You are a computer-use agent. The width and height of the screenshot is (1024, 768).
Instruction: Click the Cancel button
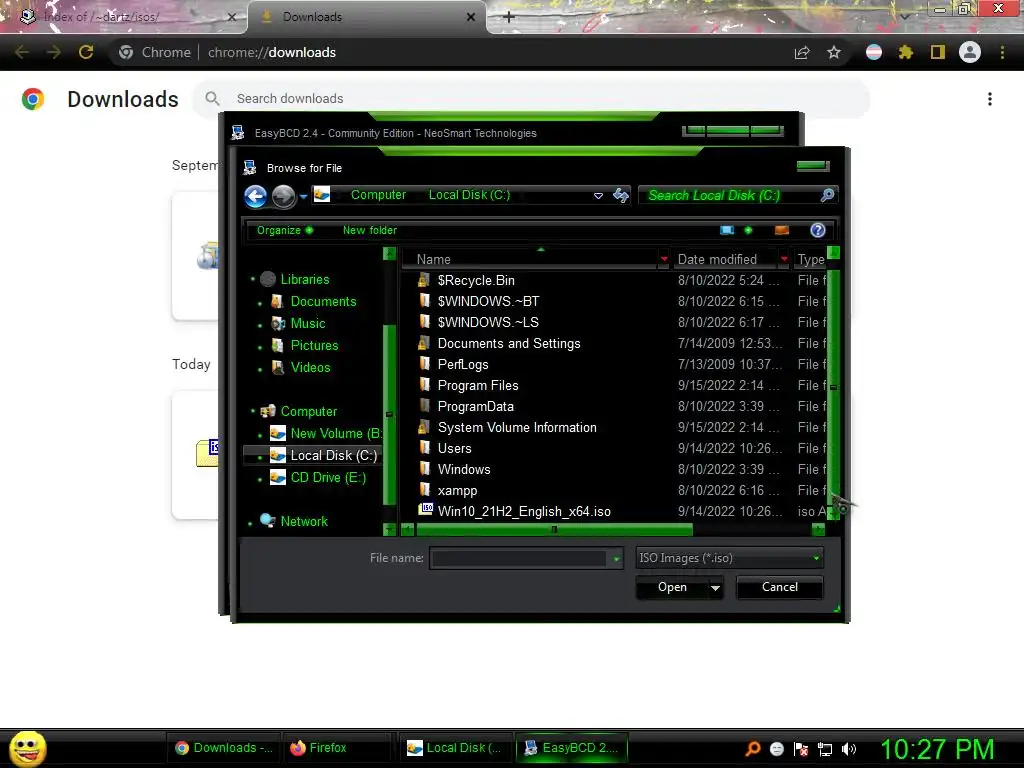pos(780,587)
